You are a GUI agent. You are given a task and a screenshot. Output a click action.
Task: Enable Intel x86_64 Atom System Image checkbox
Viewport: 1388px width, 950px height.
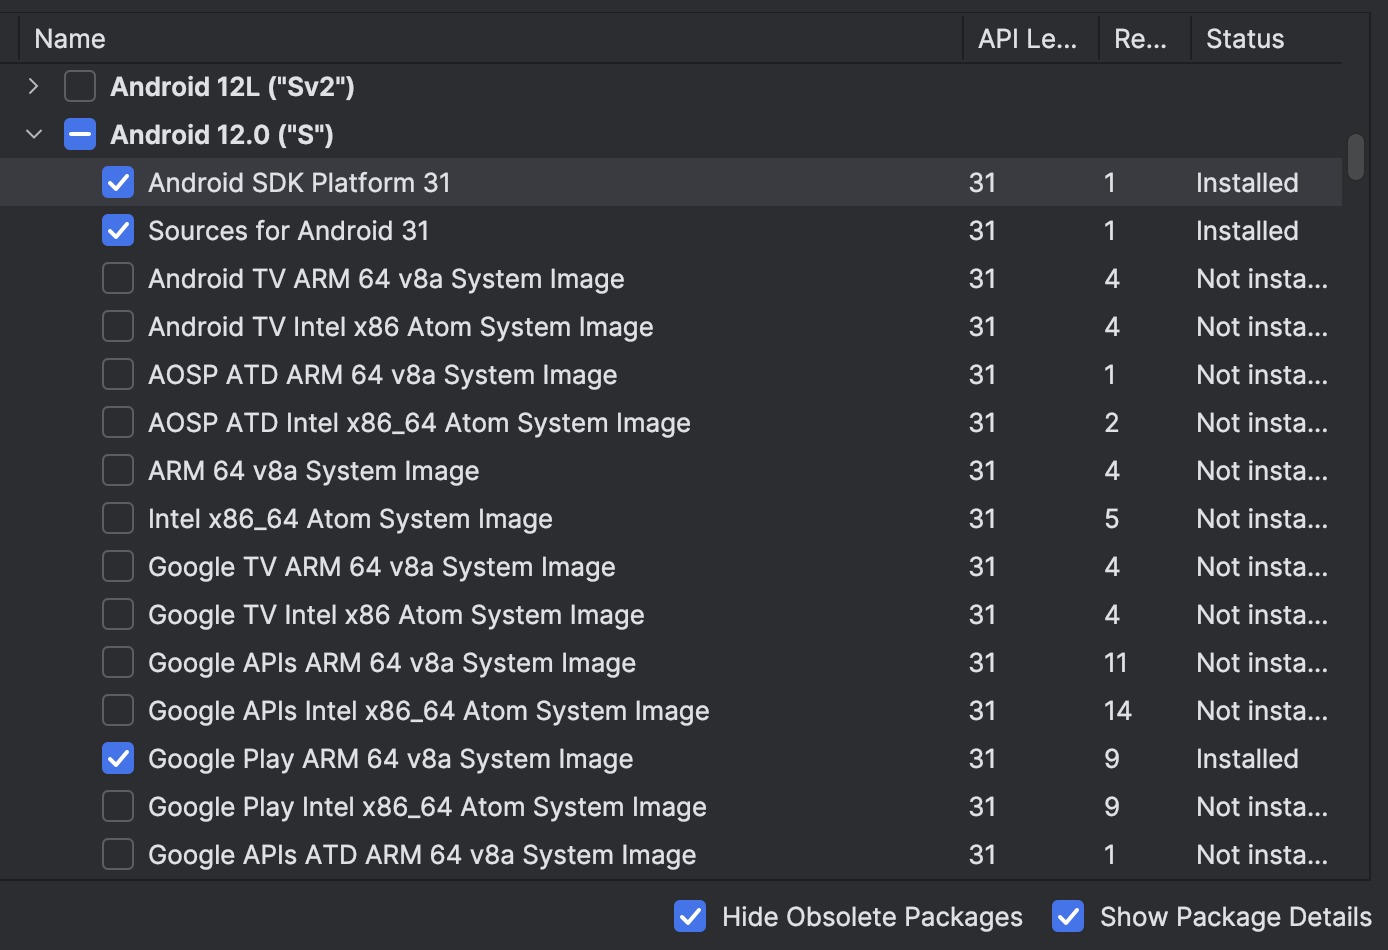[118, 519]
